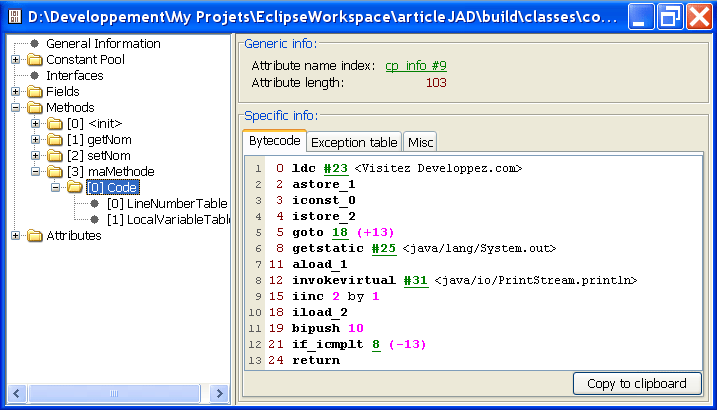Expand the Attributes tree node
Screen dimensions: 717x410
16,236
